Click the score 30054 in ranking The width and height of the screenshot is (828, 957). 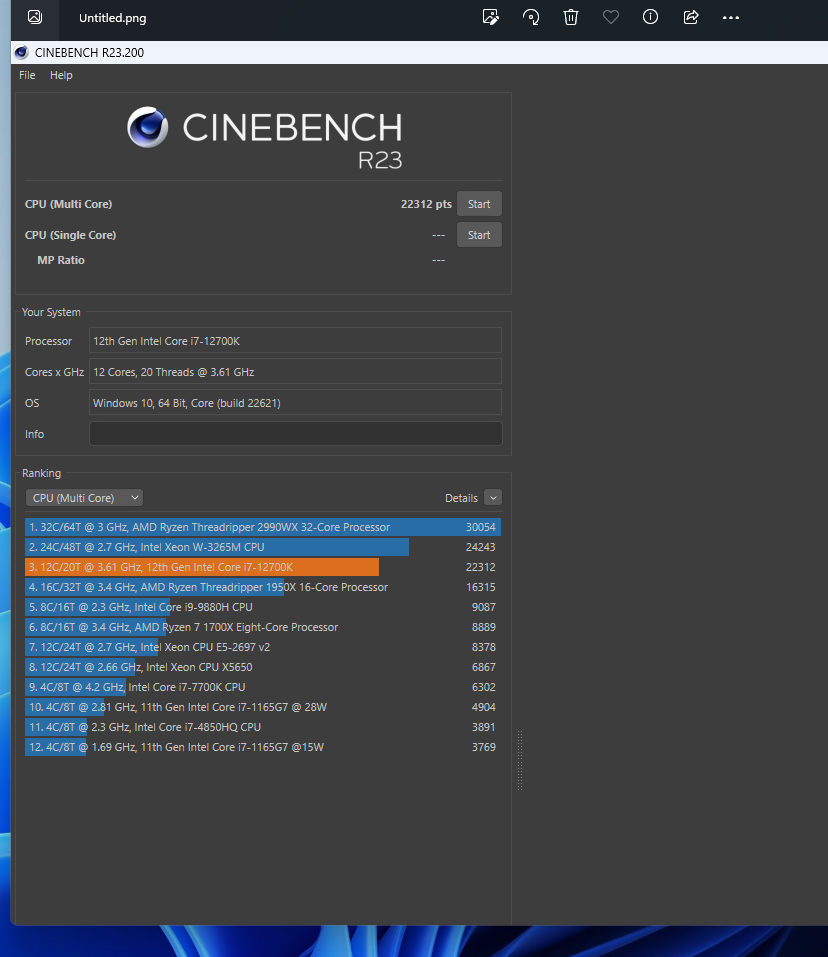(481, 527)
